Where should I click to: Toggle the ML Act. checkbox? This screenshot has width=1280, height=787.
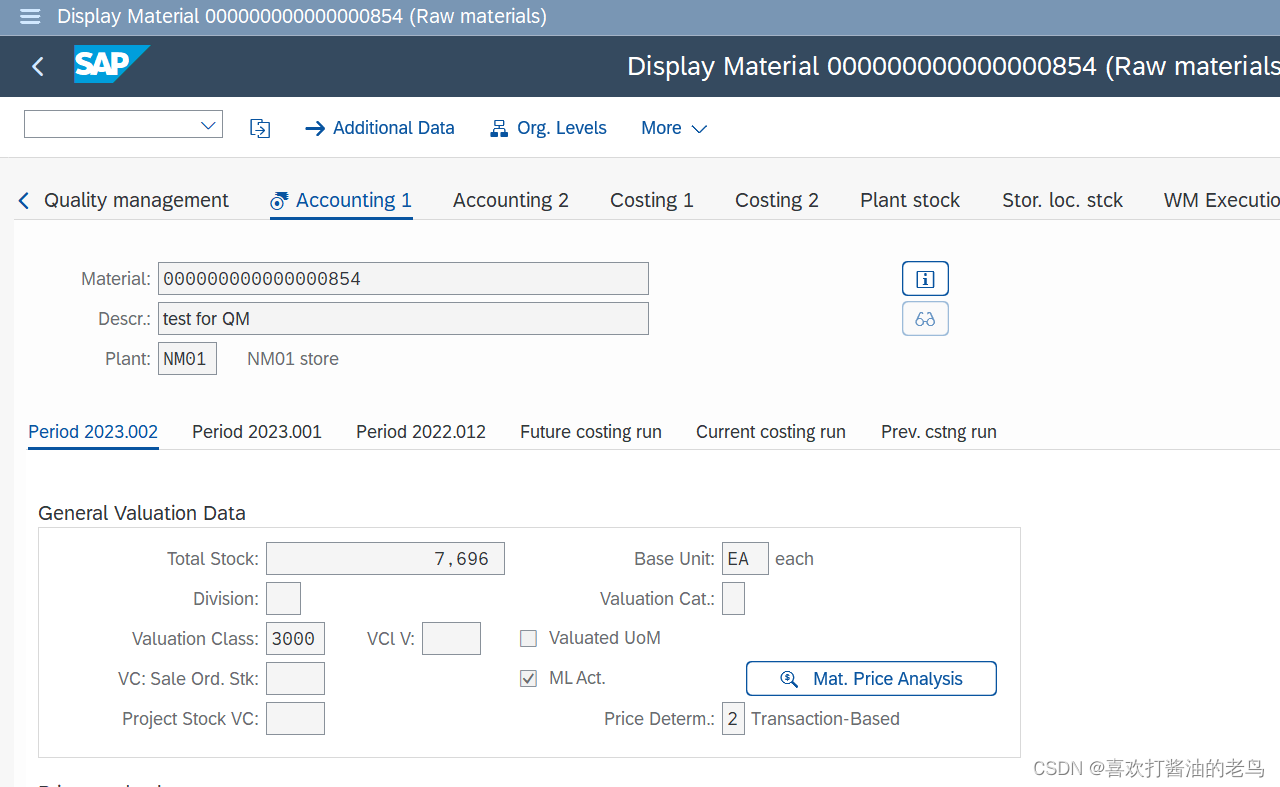[528, 678]
